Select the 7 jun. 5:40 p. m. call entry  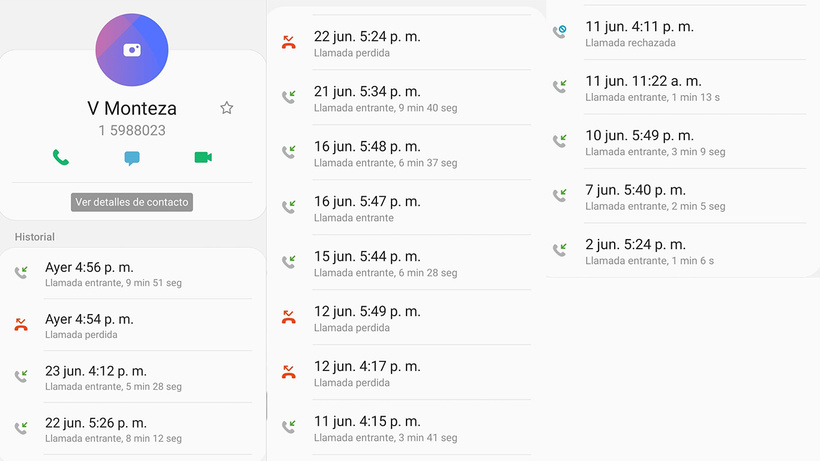(679, 196)
